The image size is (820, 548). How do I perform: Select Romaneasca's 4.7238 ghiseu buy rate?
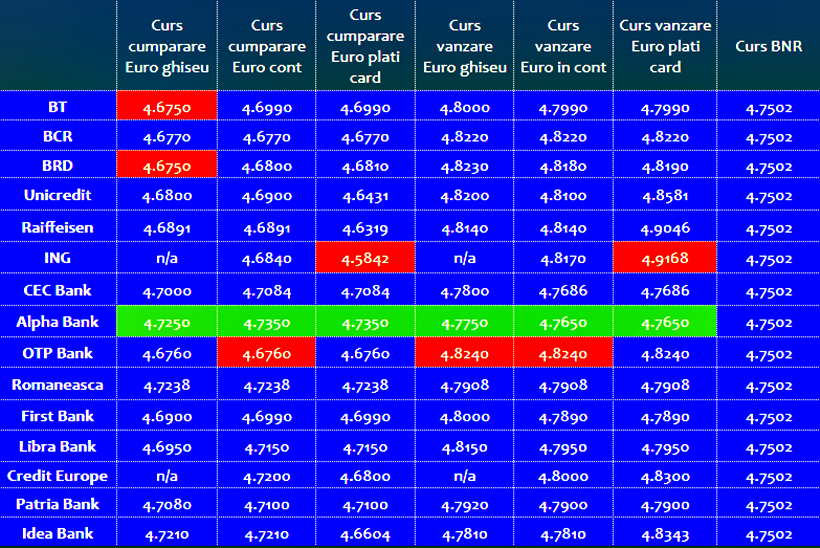[167, 386]
